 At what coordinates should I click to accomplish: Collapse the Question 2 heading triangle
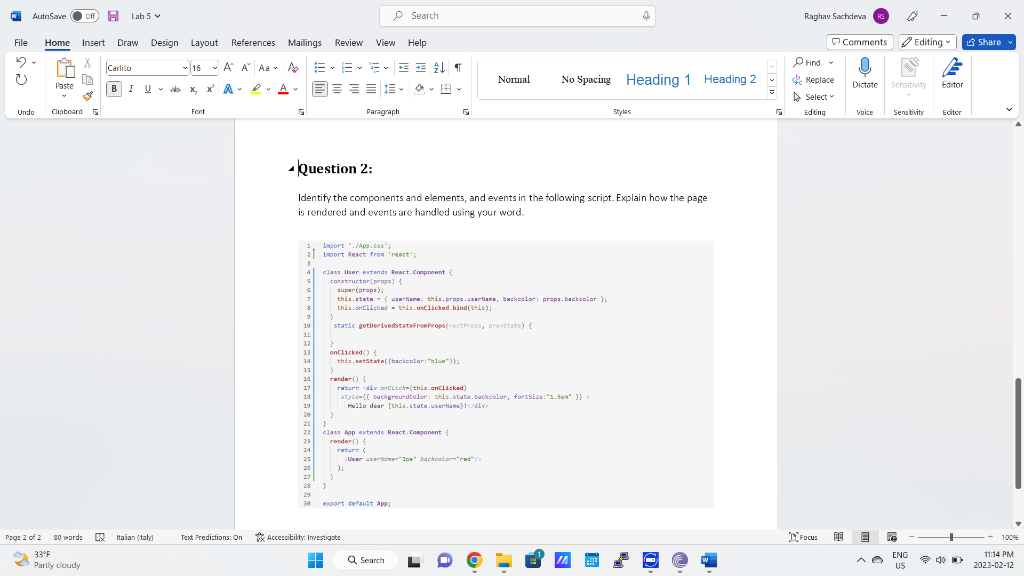coord(291,169)
